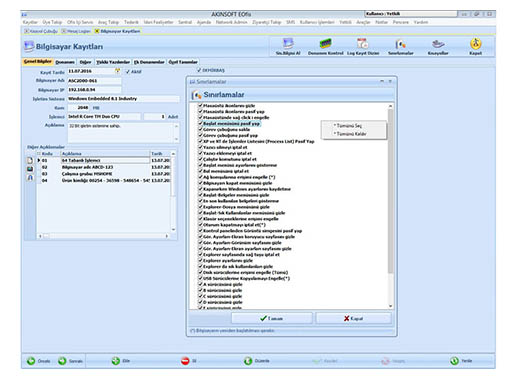
Task: Open the Kayıtlar menu
Action: pyautogui.click(x=30, y=22)
